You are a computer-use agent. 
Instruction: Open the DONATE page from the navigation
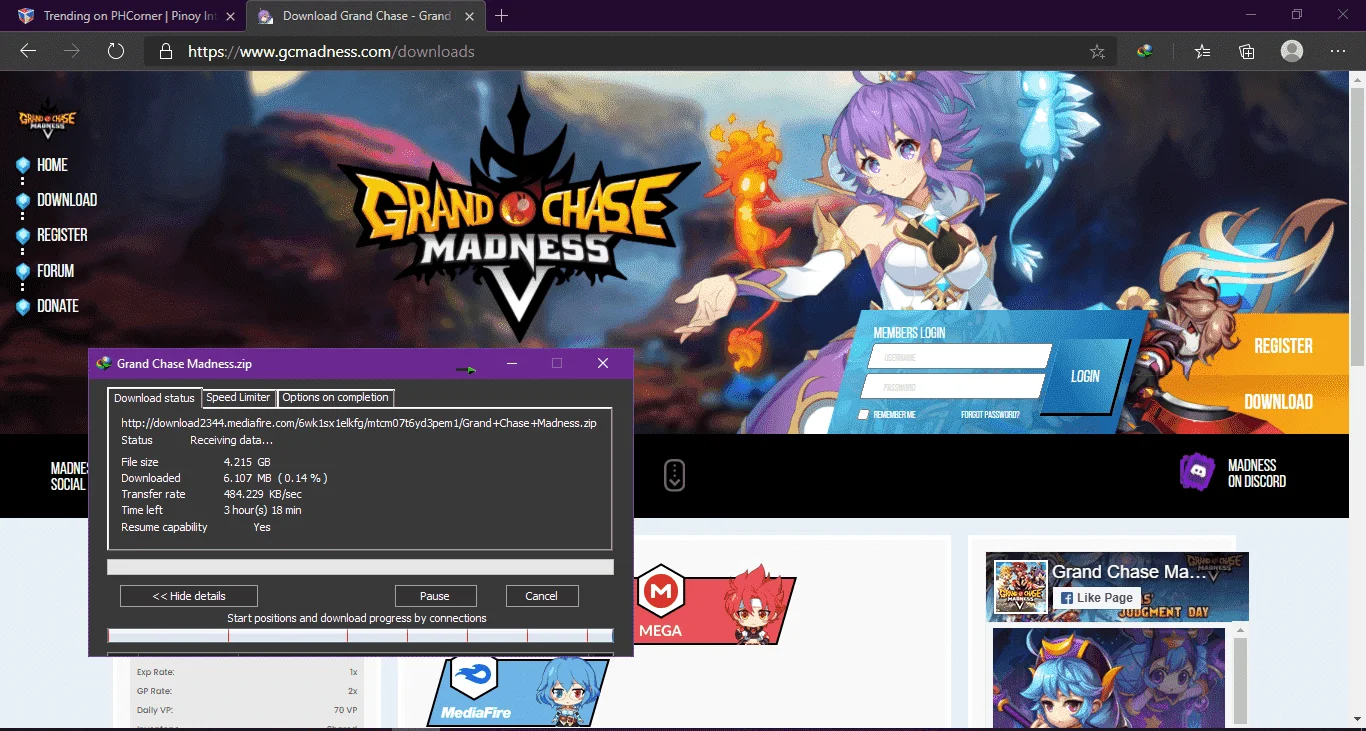[57, 306]
